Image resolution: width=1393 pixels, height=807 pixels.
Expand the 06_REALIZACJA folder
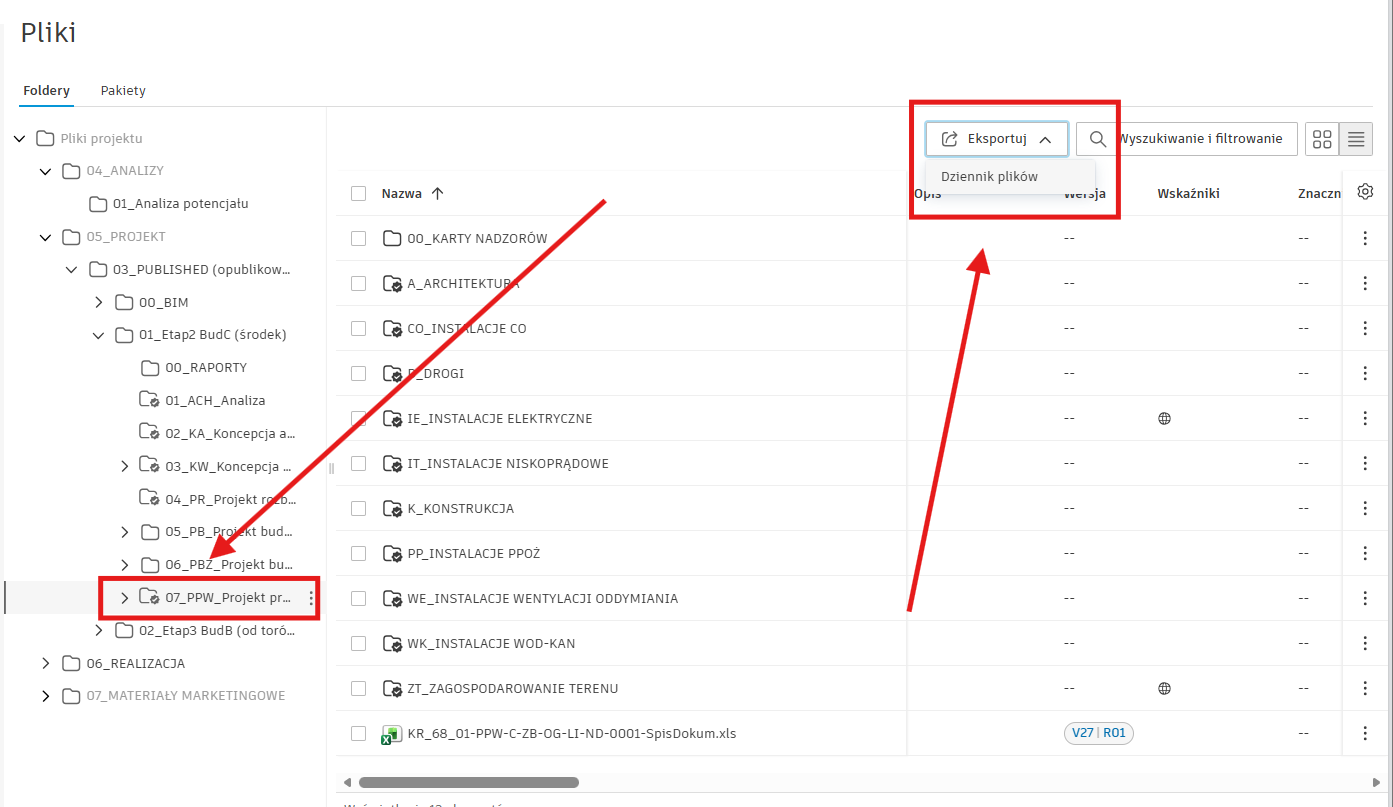(45, 663)
